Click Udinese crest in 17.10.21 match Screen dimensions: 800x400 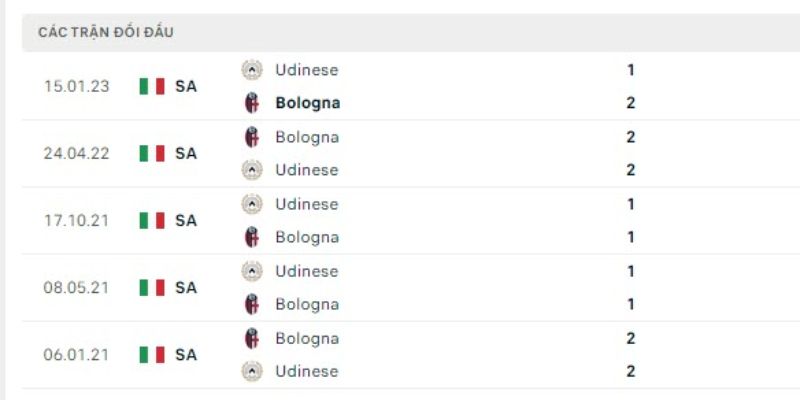[252, 204]
